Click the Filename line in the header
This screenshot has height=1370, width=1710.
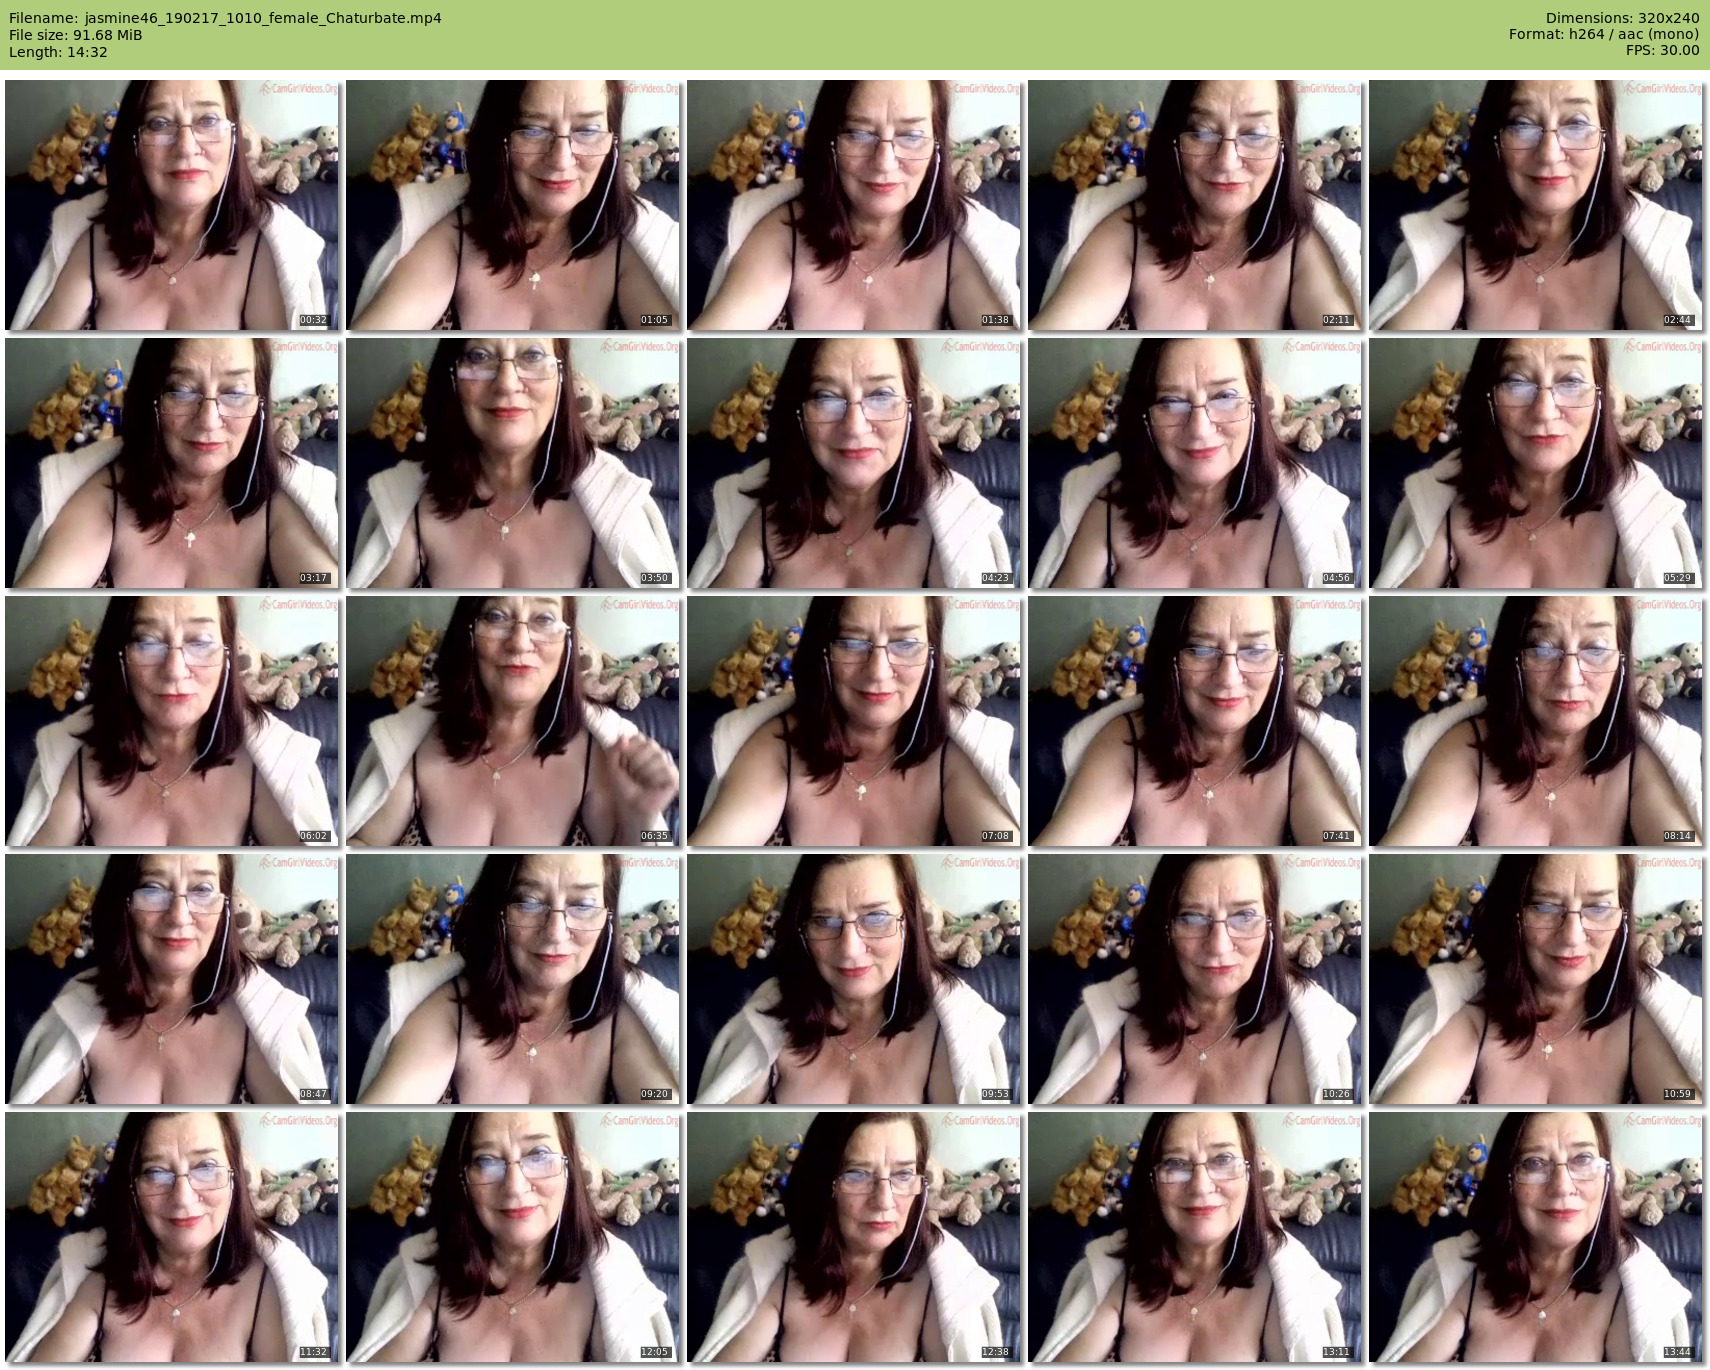click(x=225, y=18)
